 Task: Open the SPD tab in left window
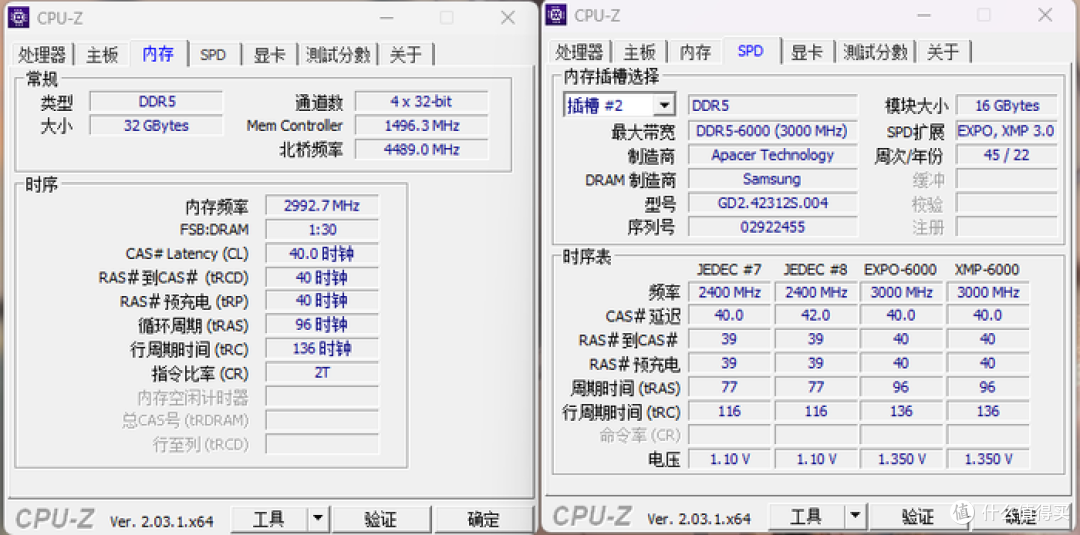point(213,54)
